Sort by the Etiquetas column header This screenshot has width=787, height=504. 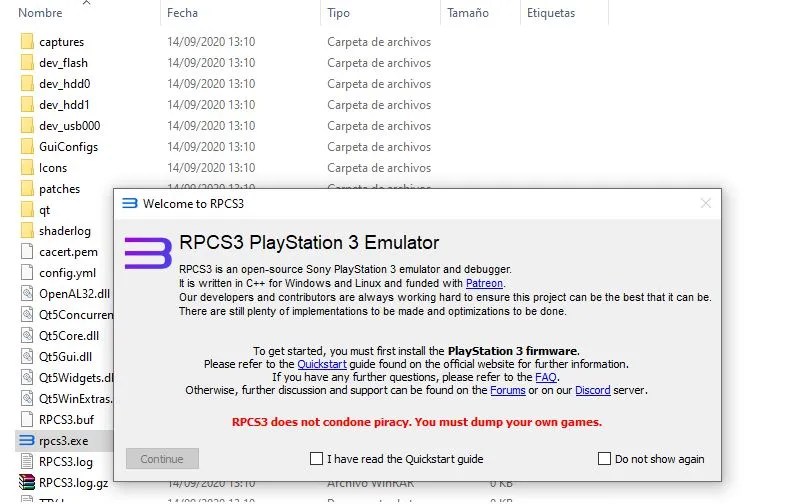[551, 13]
